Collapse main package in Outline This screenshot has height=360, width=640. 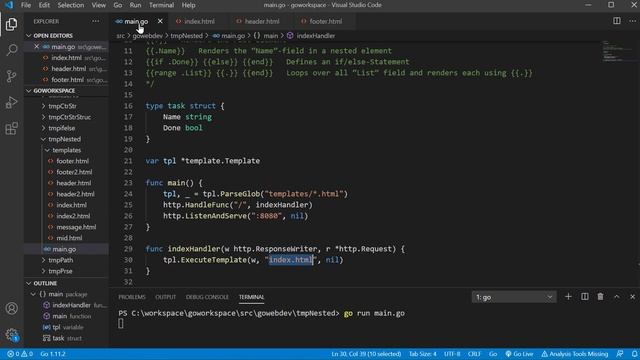tap(33, 294)
